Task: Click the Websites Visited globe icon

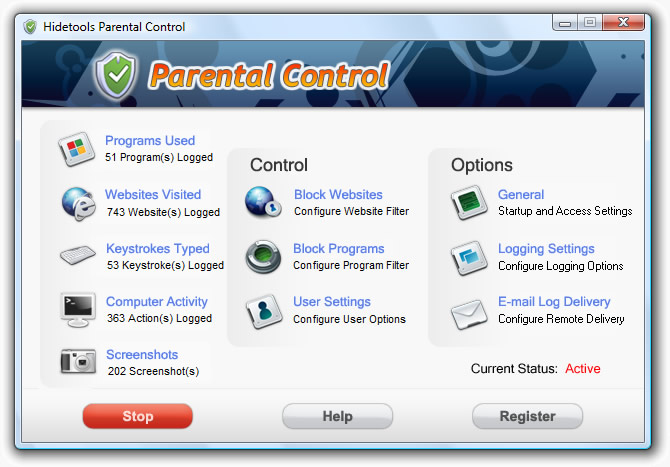Action: pyautogui.click(x=78, y=203)
